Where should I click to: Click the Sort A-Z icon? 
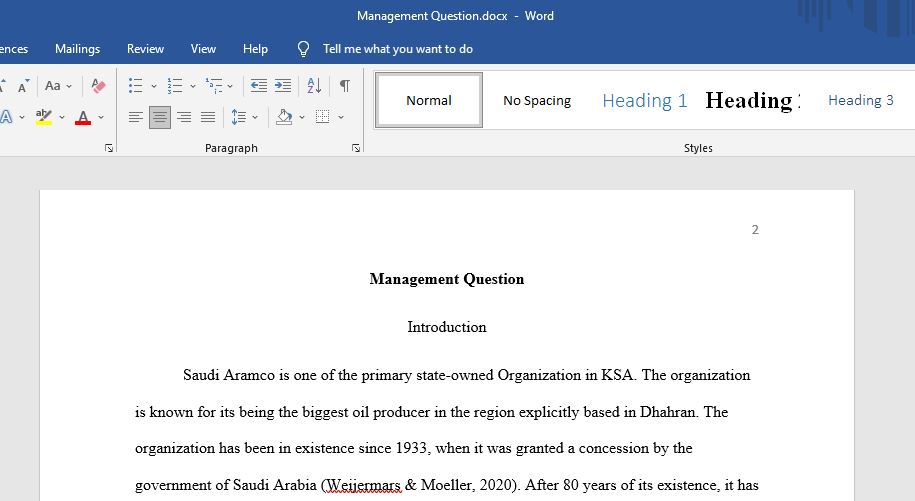(x=314, y=86)
